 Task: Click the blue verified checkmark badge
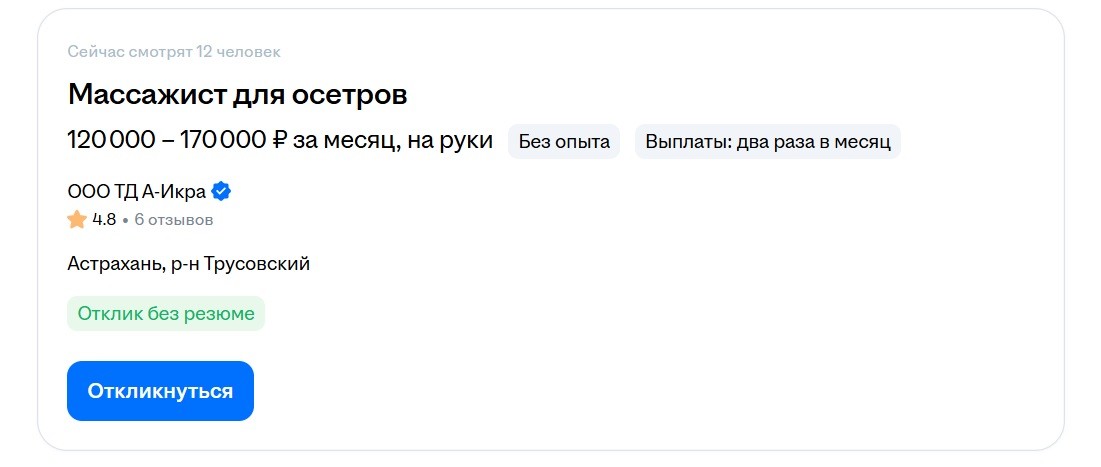[x=222, y=191]
